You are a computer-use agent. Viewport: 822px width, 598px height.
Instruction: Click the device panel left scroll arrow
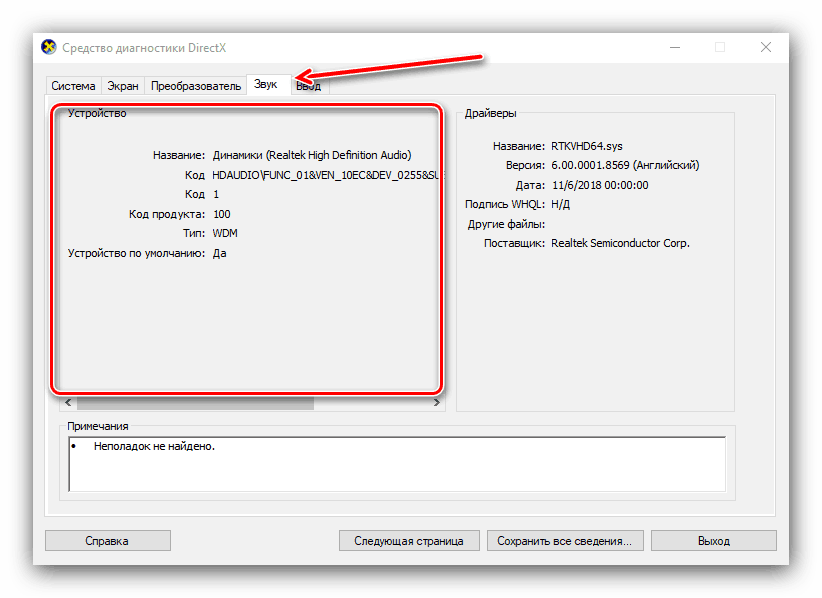68,403
